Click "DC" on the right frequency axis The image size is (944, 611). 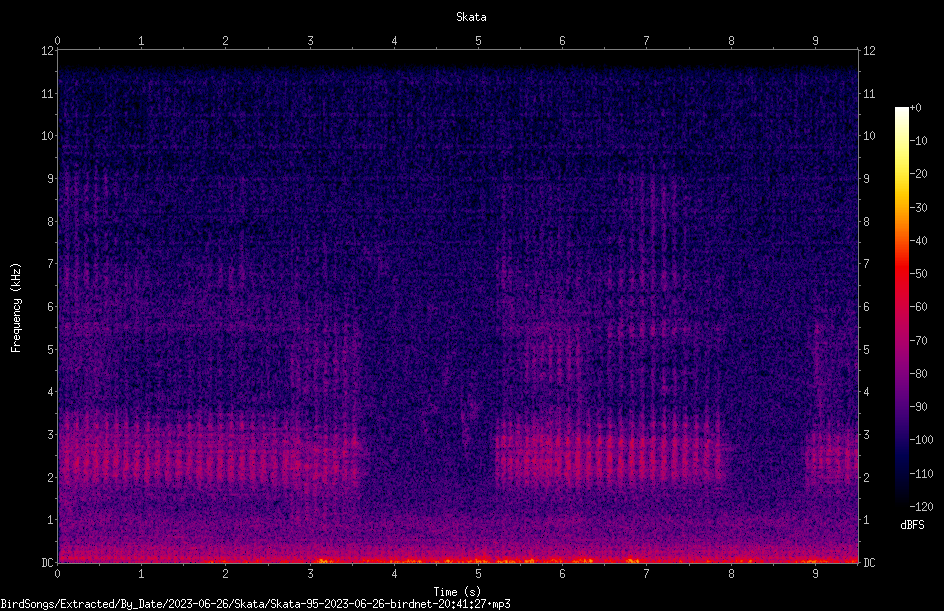tap(869, 562)
